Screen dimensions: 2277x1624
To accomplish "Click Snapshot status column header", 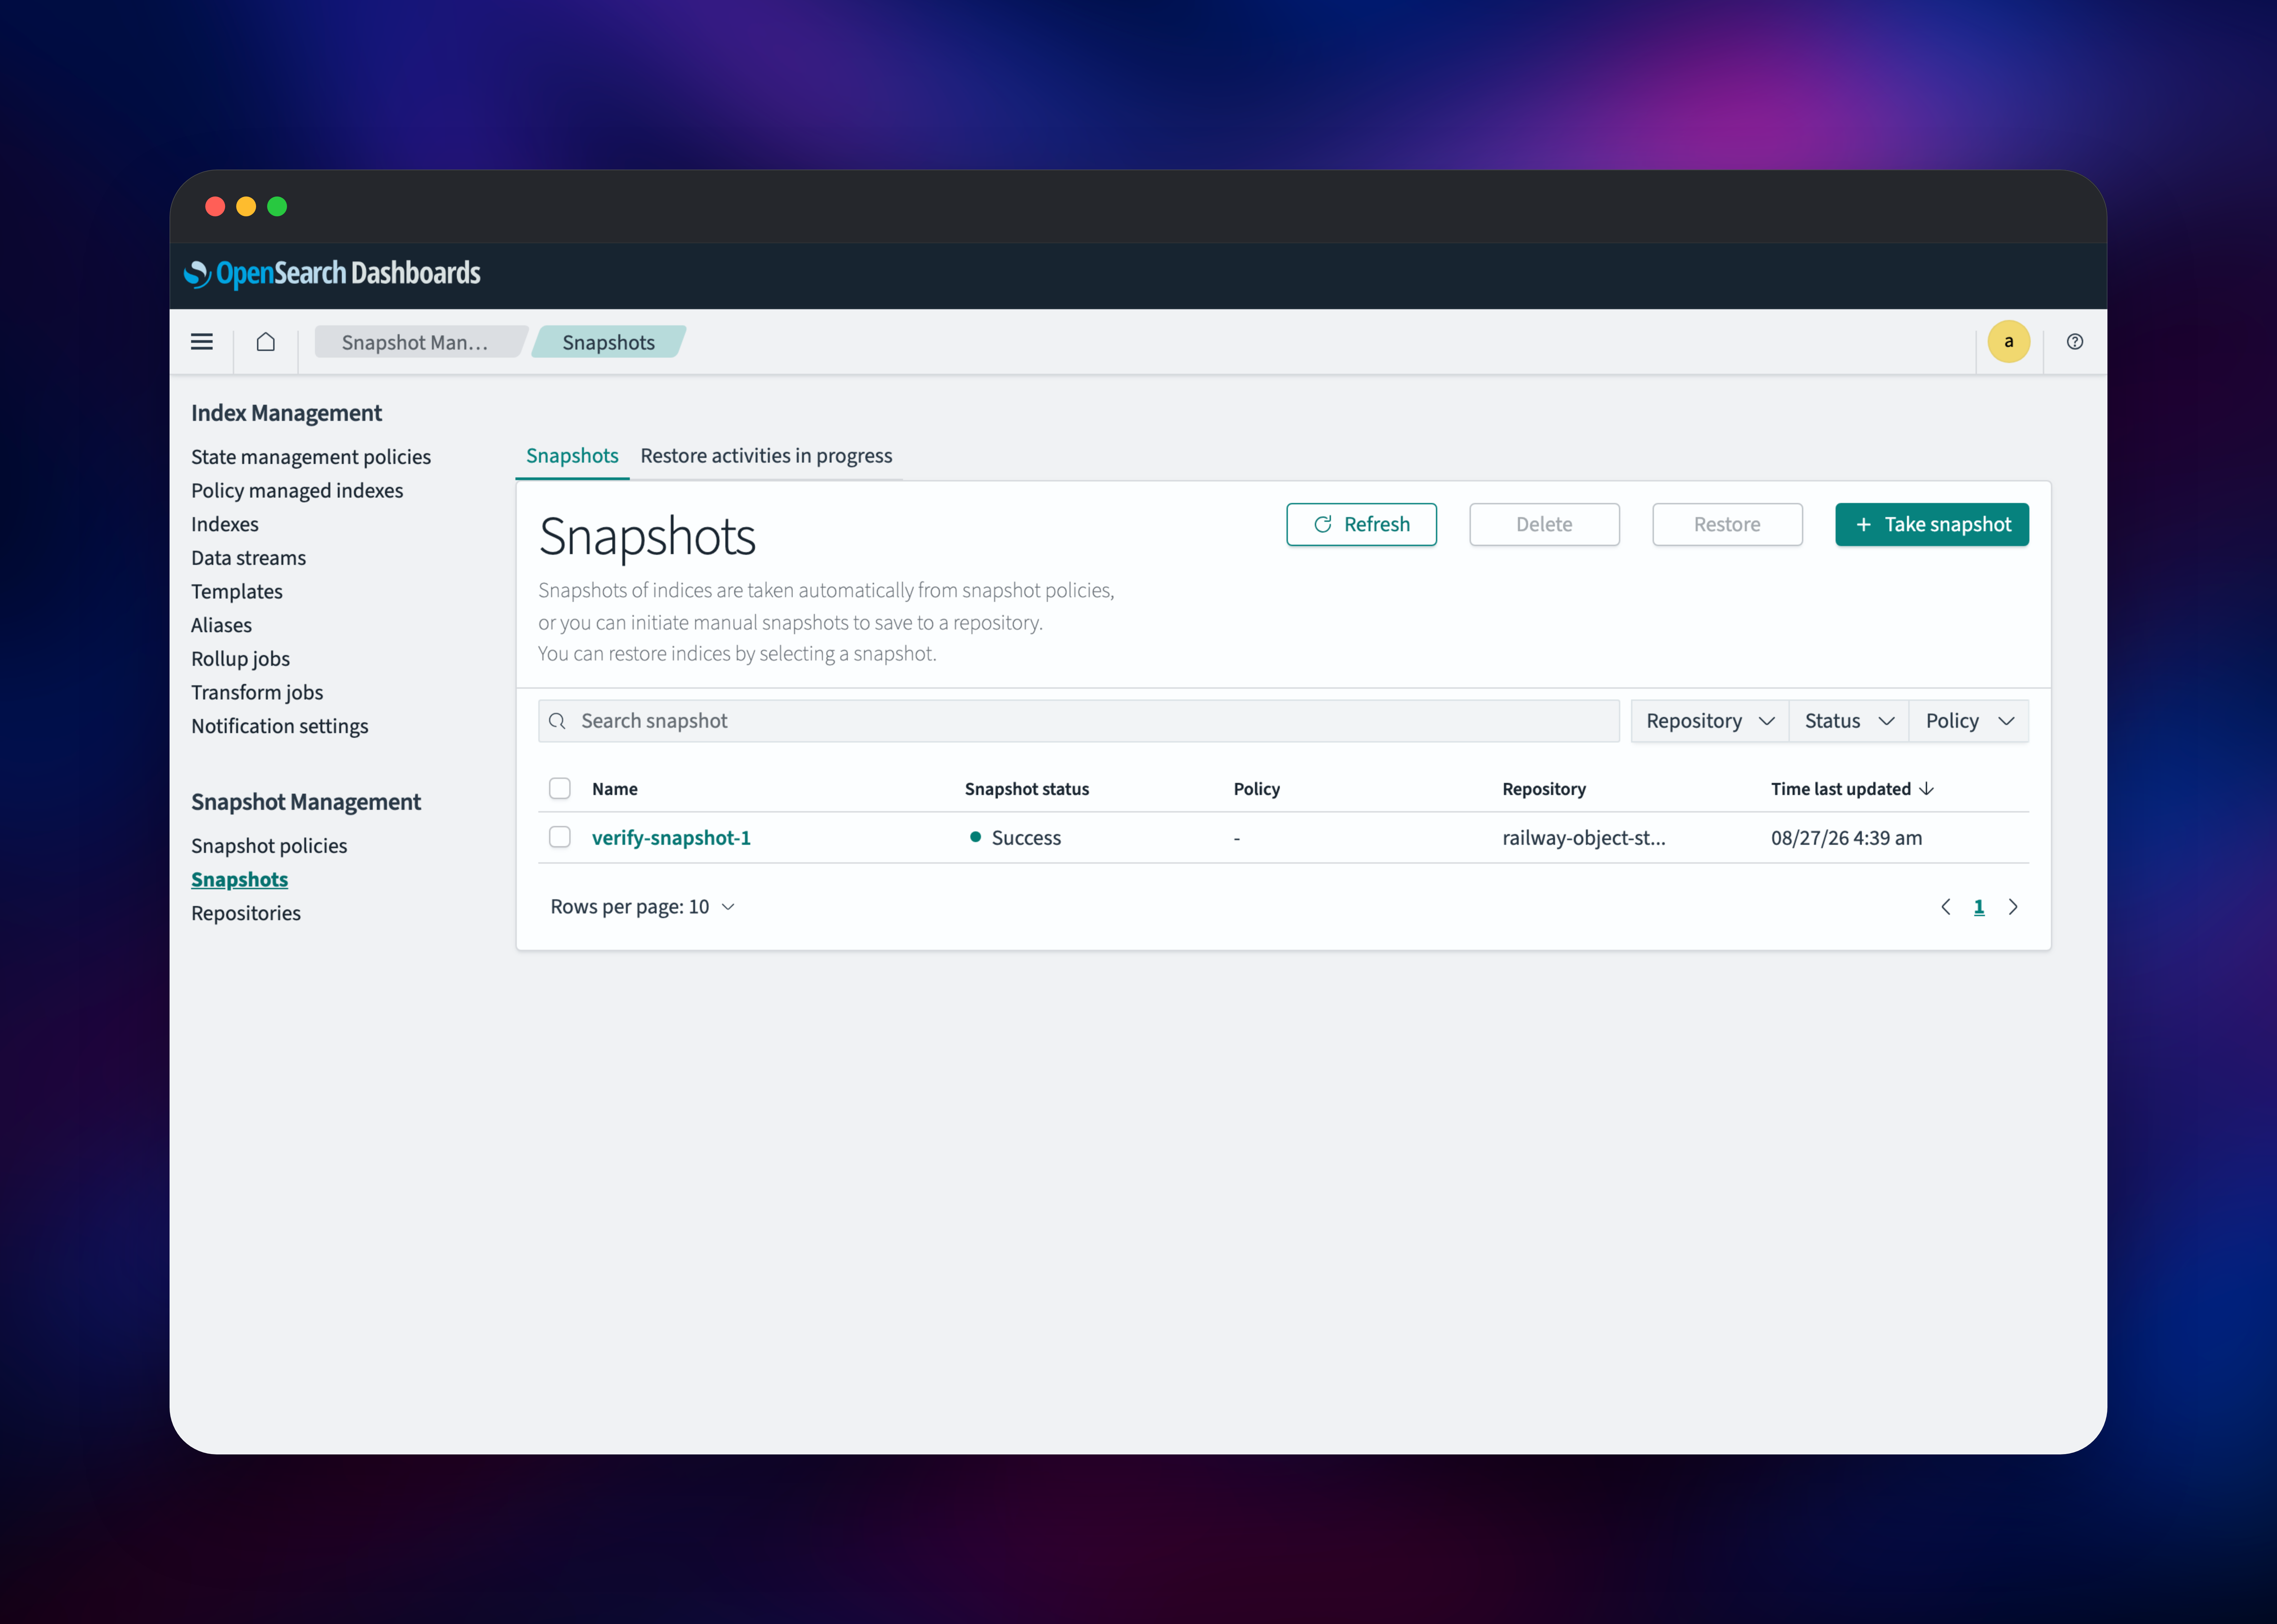I will 1027,789.
